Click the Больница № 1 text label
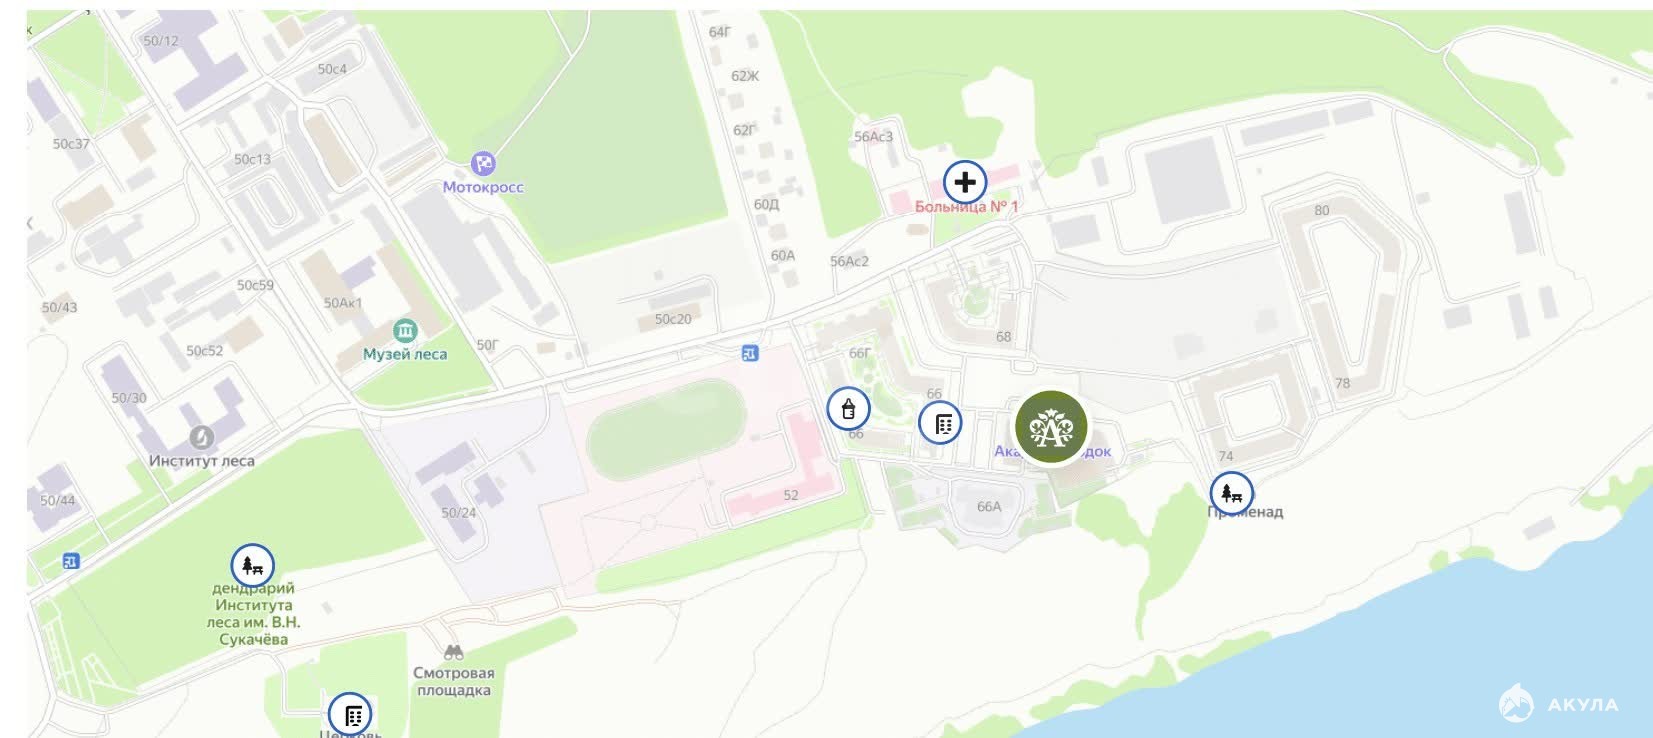Screen dimensions: 1653x738 [x=966, y=207]
